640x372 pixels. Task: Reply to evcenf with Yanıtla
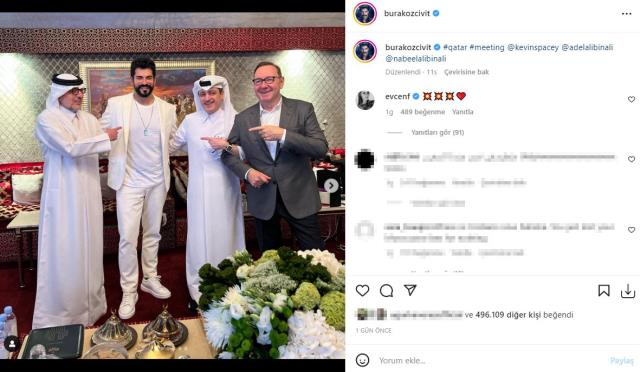pyautogui.click(x=462, y=111)
